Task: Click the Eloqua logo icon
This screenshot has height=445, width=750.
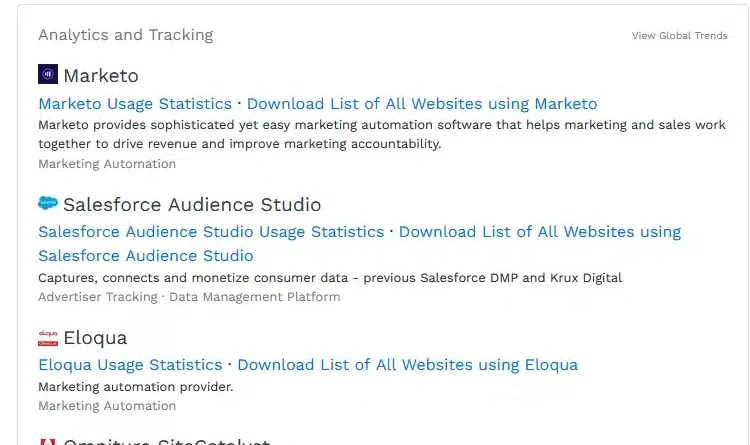Action: point(48,337)
